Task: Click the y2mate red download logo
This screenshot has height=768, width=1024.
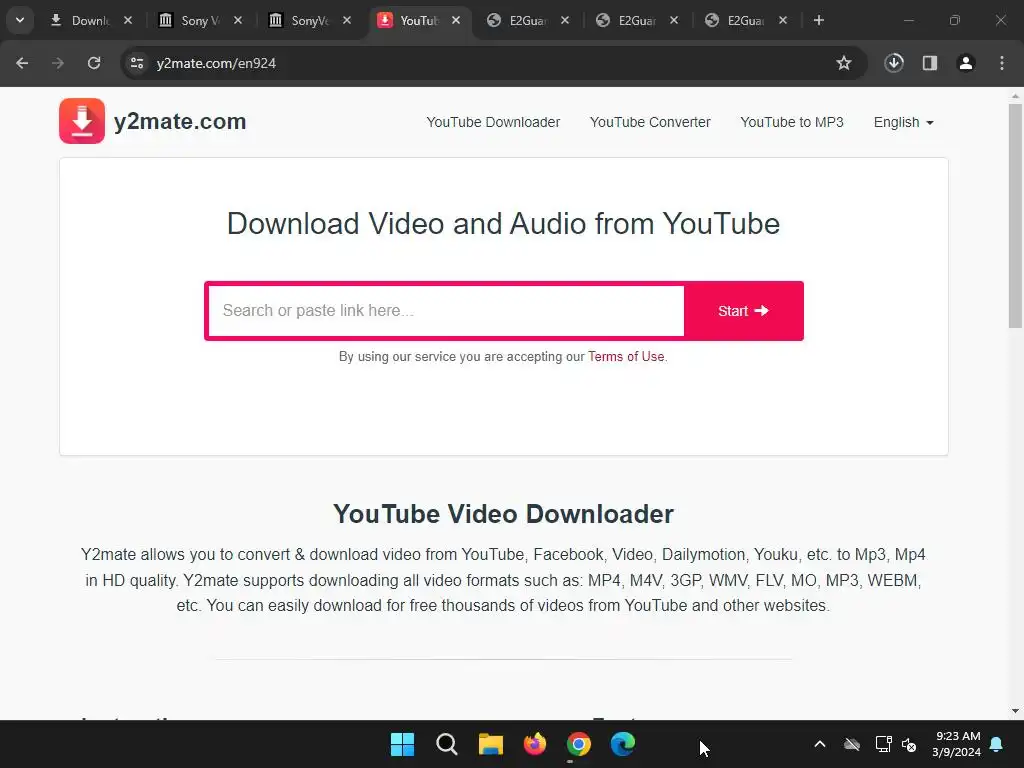Action: tap(82, 121)
